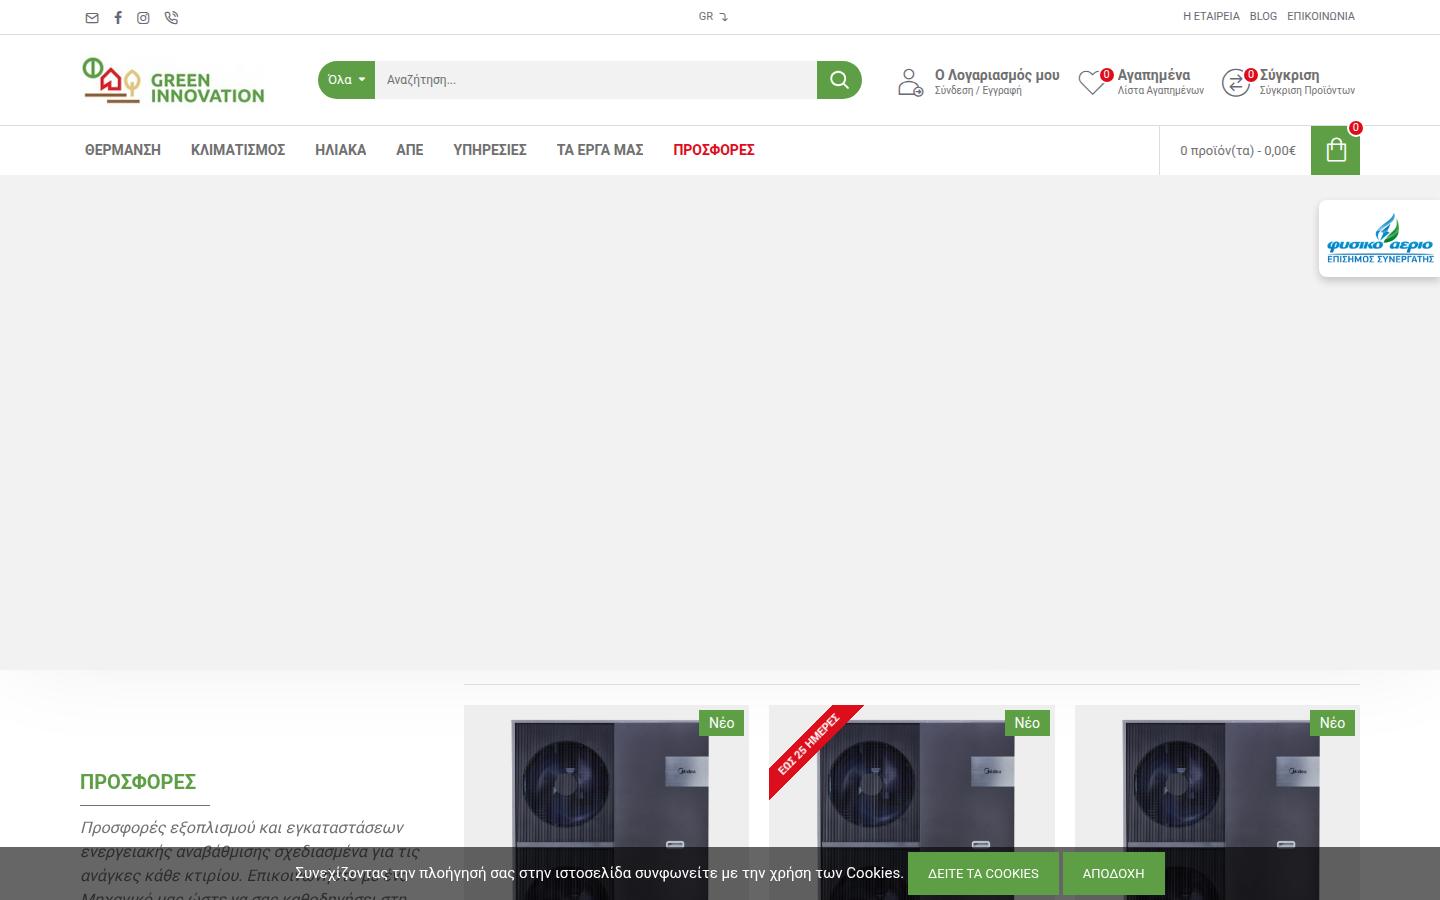Open the first heat pump product image
1440x900 pixels.
coord(606,802)
